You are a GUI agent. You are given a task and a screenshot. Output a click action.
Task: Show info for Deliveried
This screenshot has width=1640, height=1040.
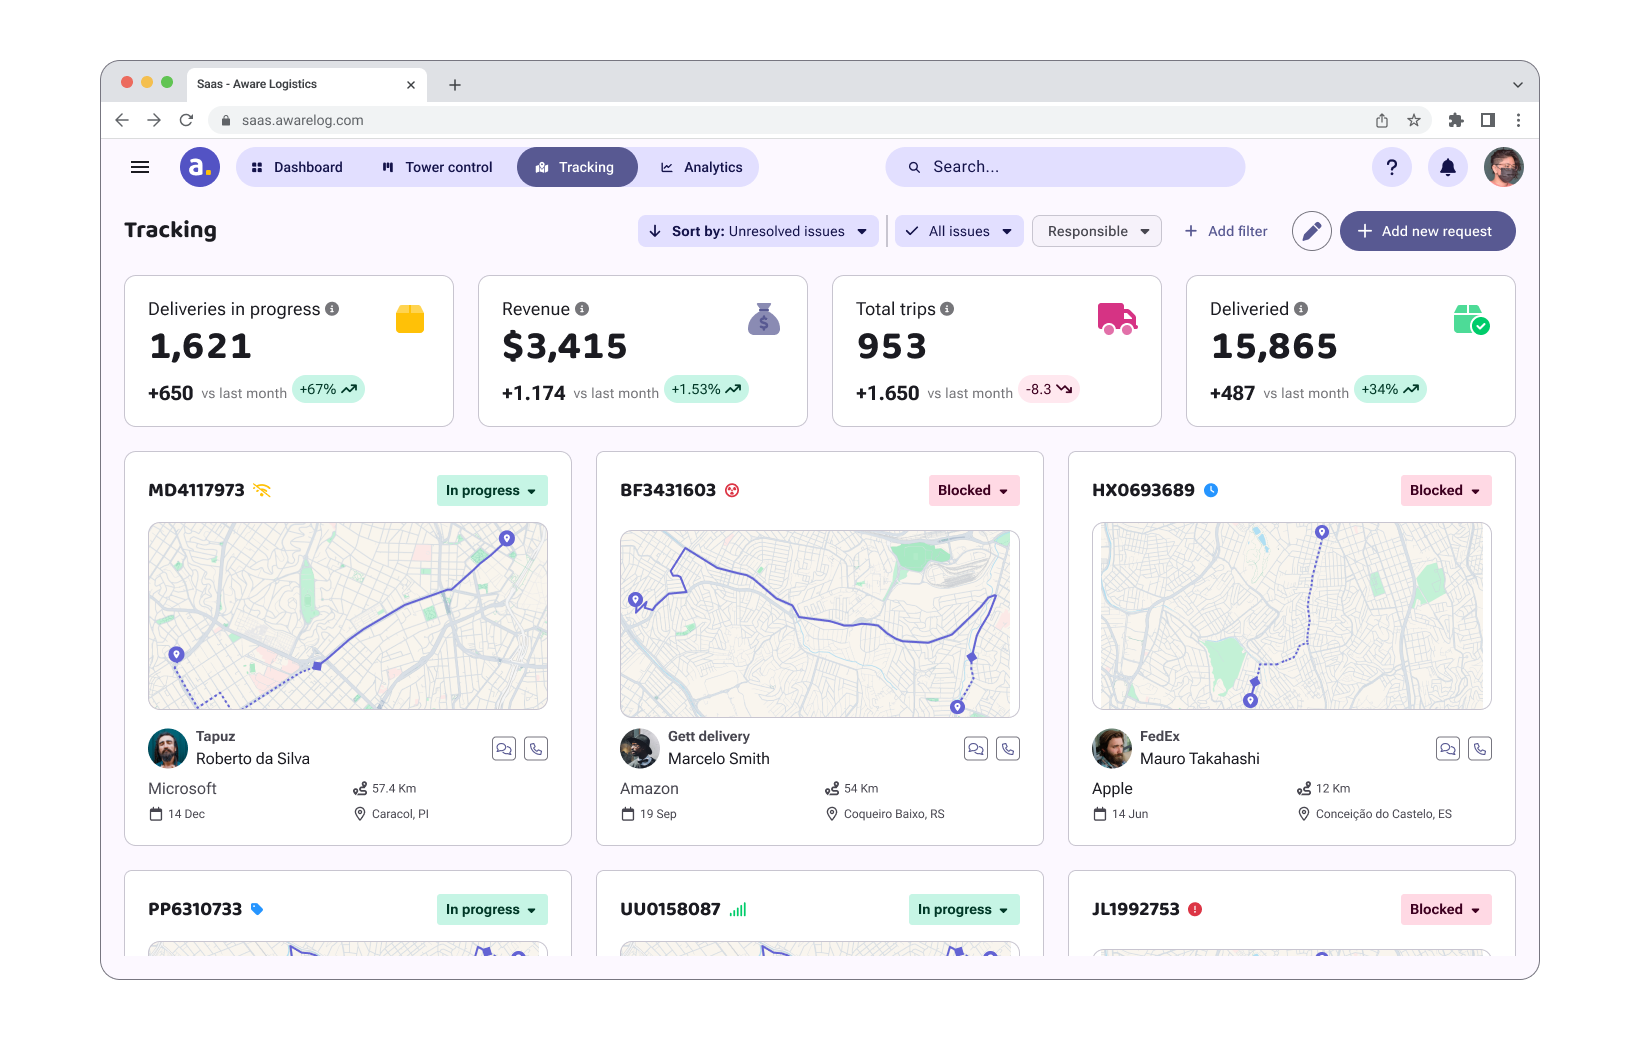tap(1301, 309)
